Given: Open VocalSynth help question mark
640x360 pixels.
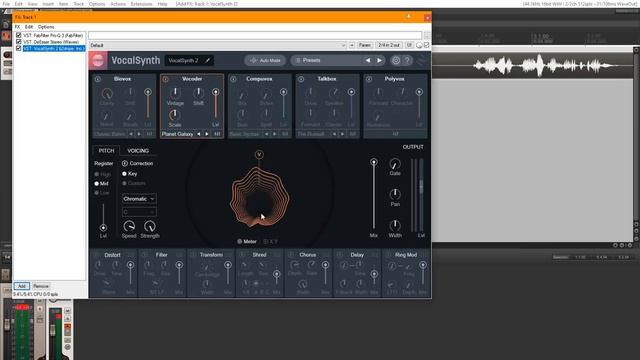Looking at the screenshot, I should tap(407, 60).
